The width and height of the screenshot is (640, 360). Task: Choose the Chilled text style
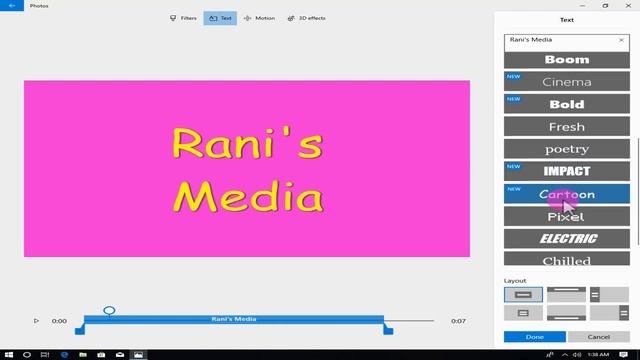point(567,259)
